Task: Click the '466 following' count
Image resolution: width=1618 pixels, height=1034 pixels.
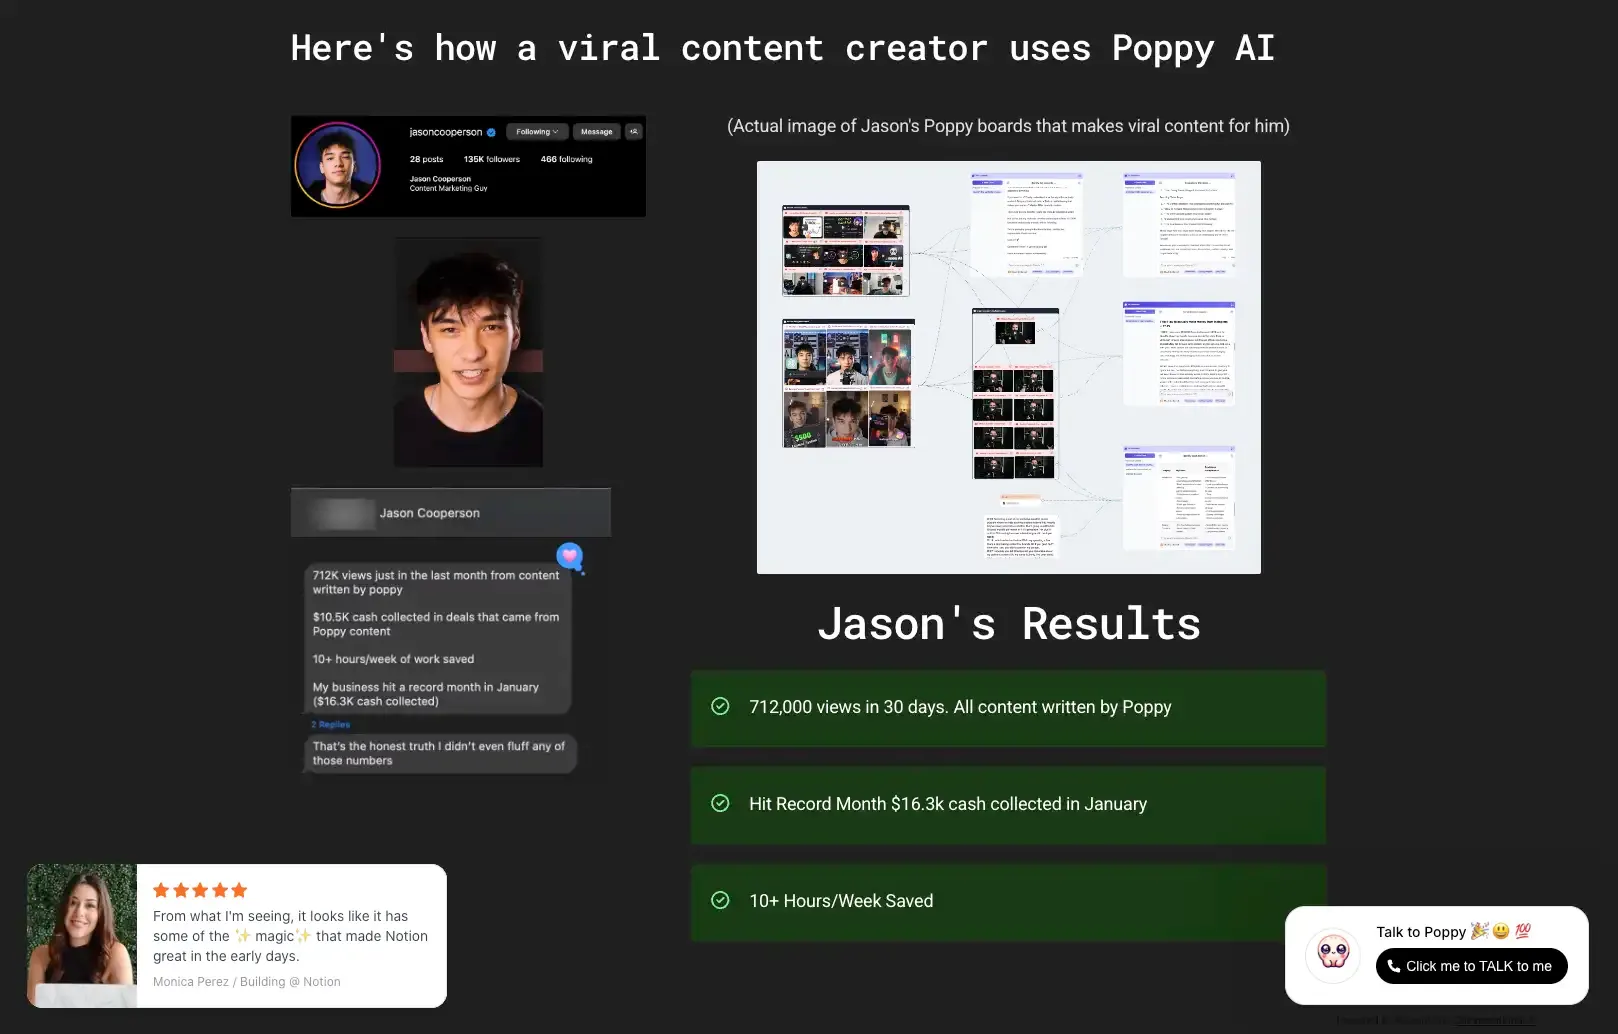Action: pyautogui.click(x=566, y=159)
